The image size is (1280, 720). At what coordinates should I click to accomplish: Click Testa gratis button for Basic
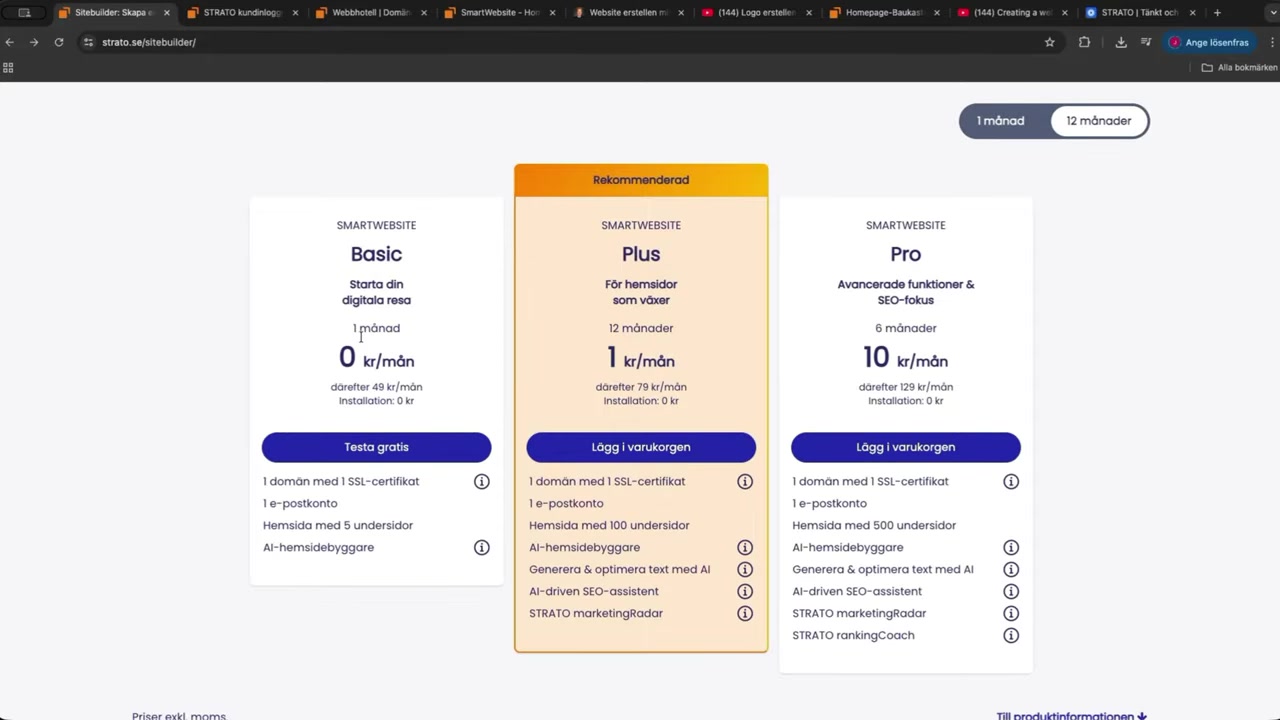[x=376, y=447]
